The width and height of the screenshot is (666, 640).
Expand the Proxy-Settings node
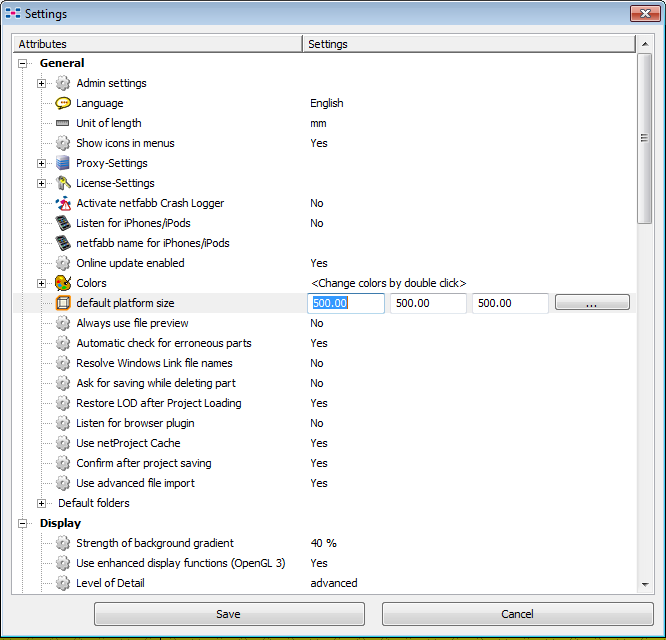click(x=41, y=164)
